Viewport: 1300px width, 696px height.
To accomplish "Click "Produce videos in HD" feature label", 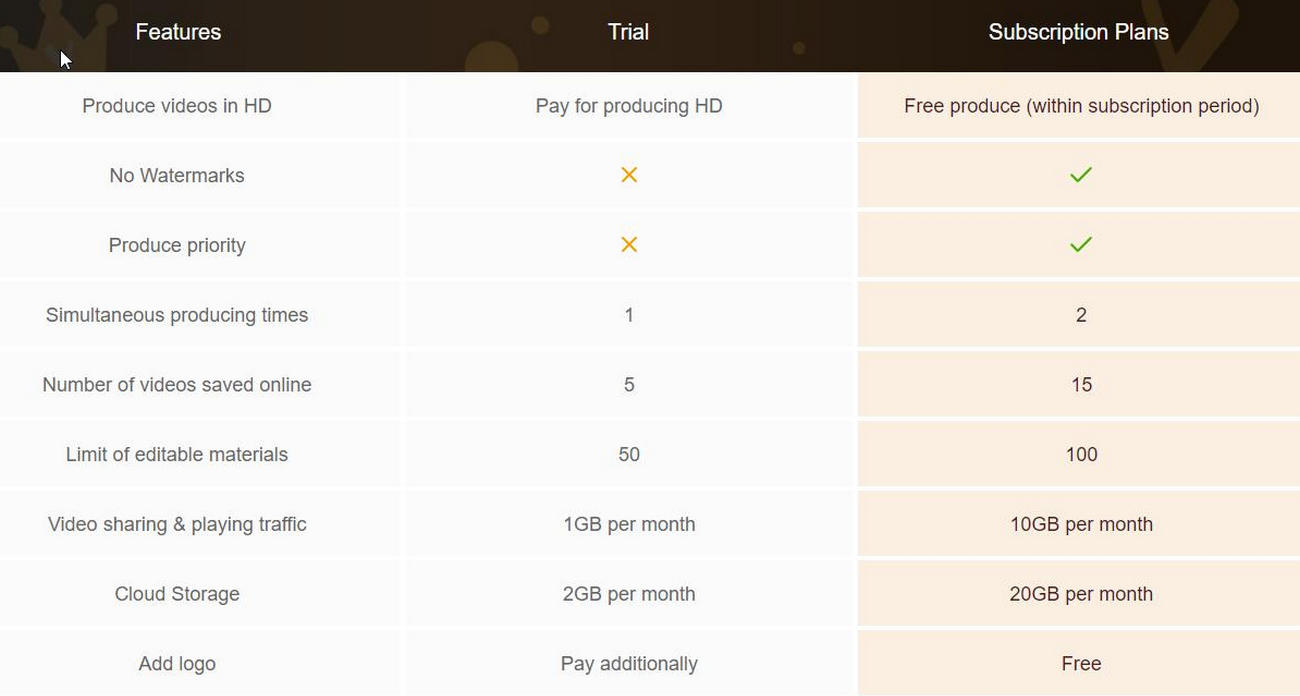I will (177, 106).
